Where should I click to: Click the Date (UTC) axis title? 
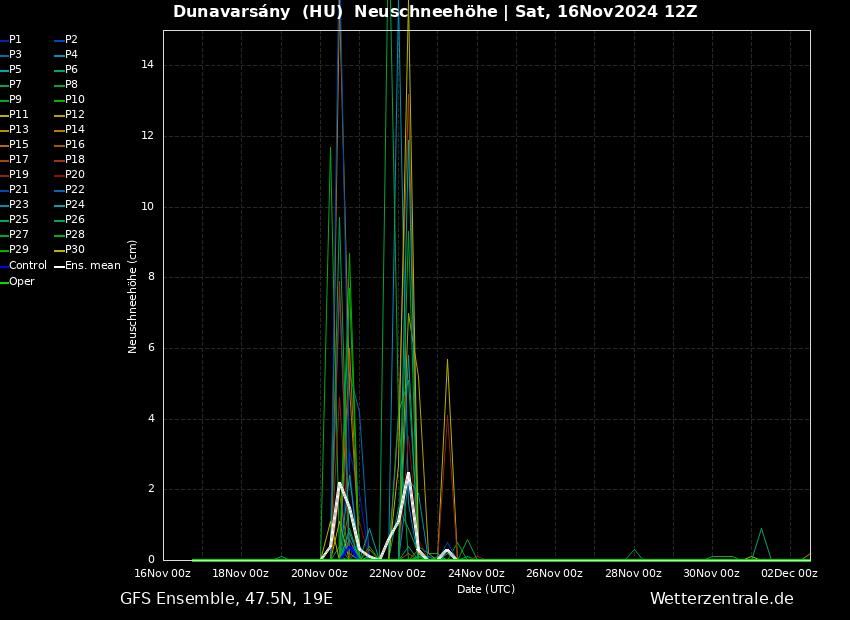click(x=486, y=589)
